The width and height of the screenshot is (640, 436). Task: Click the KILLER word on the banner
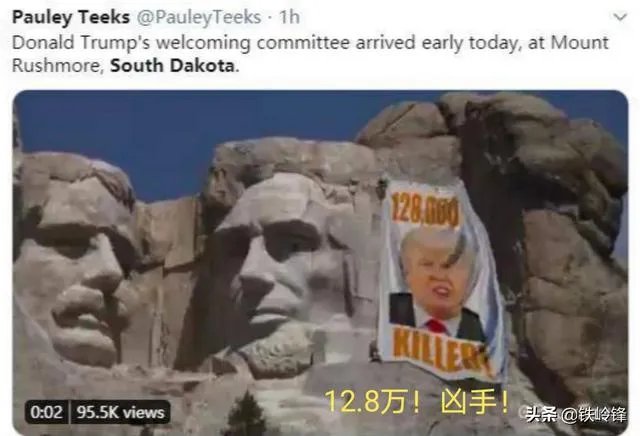click(x=441, y=350)
